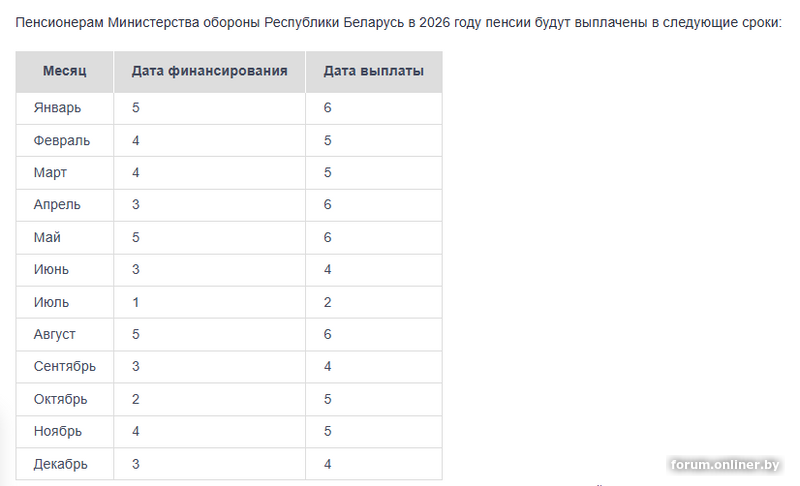
Task: Select the "Февраль" month cell
Action: 61,140
